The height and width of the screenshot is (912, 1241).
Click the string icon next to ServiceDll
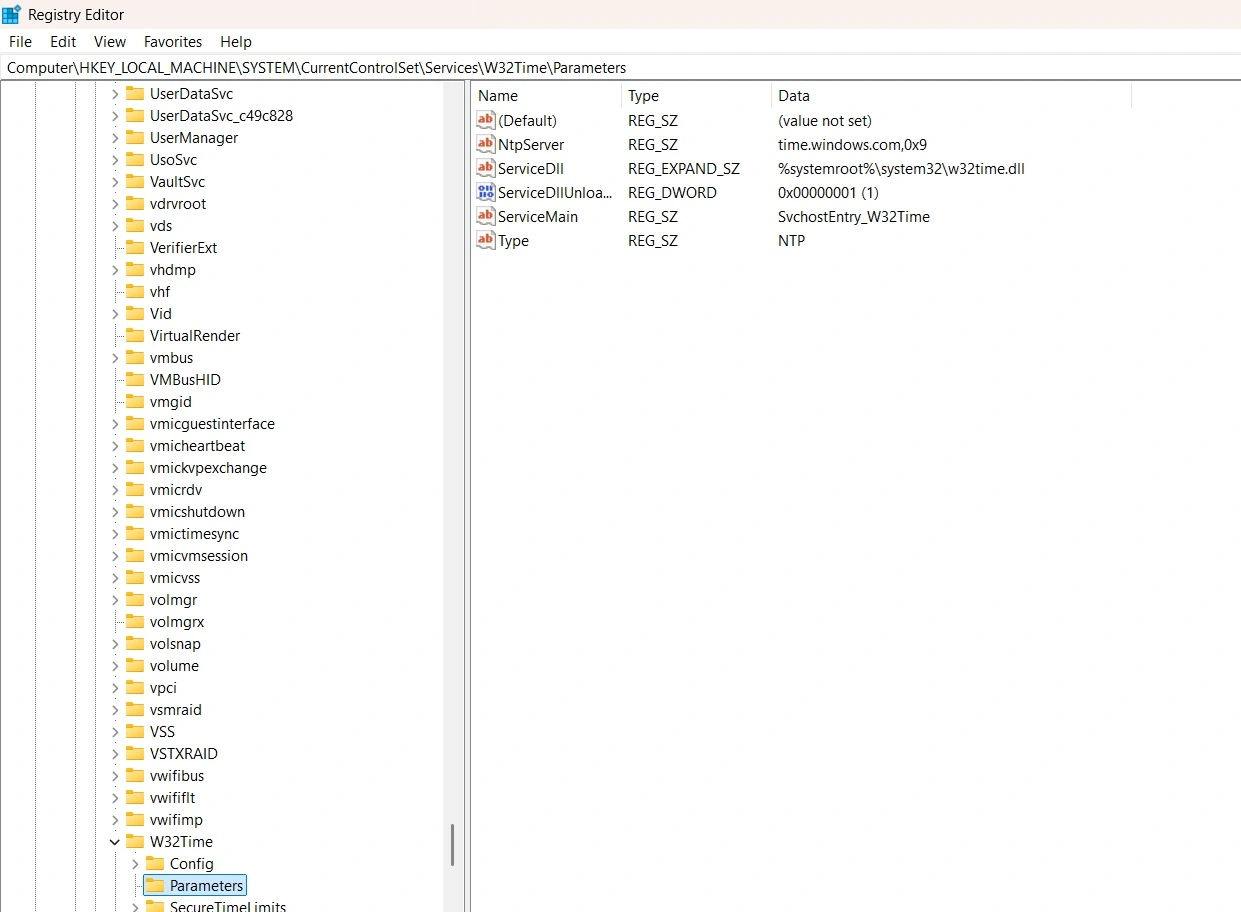tap(485, 168)
